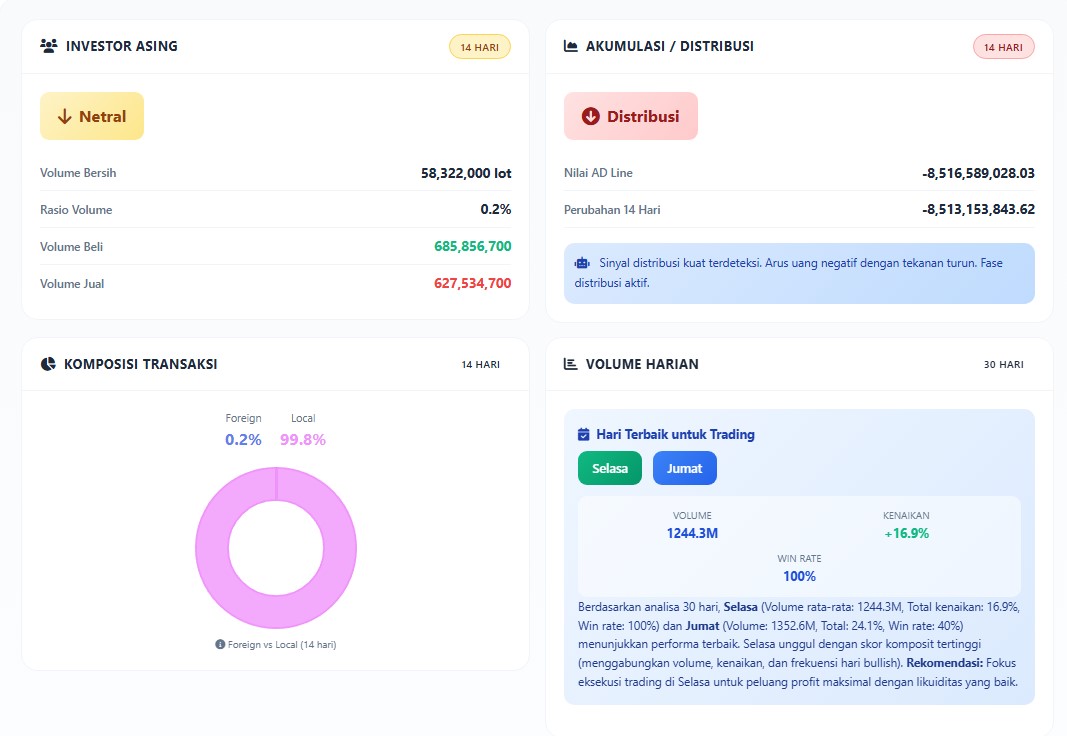This screenshot has width=1067, height=736.
Task: Click the Netral status badge
Action: pos(92,116)
